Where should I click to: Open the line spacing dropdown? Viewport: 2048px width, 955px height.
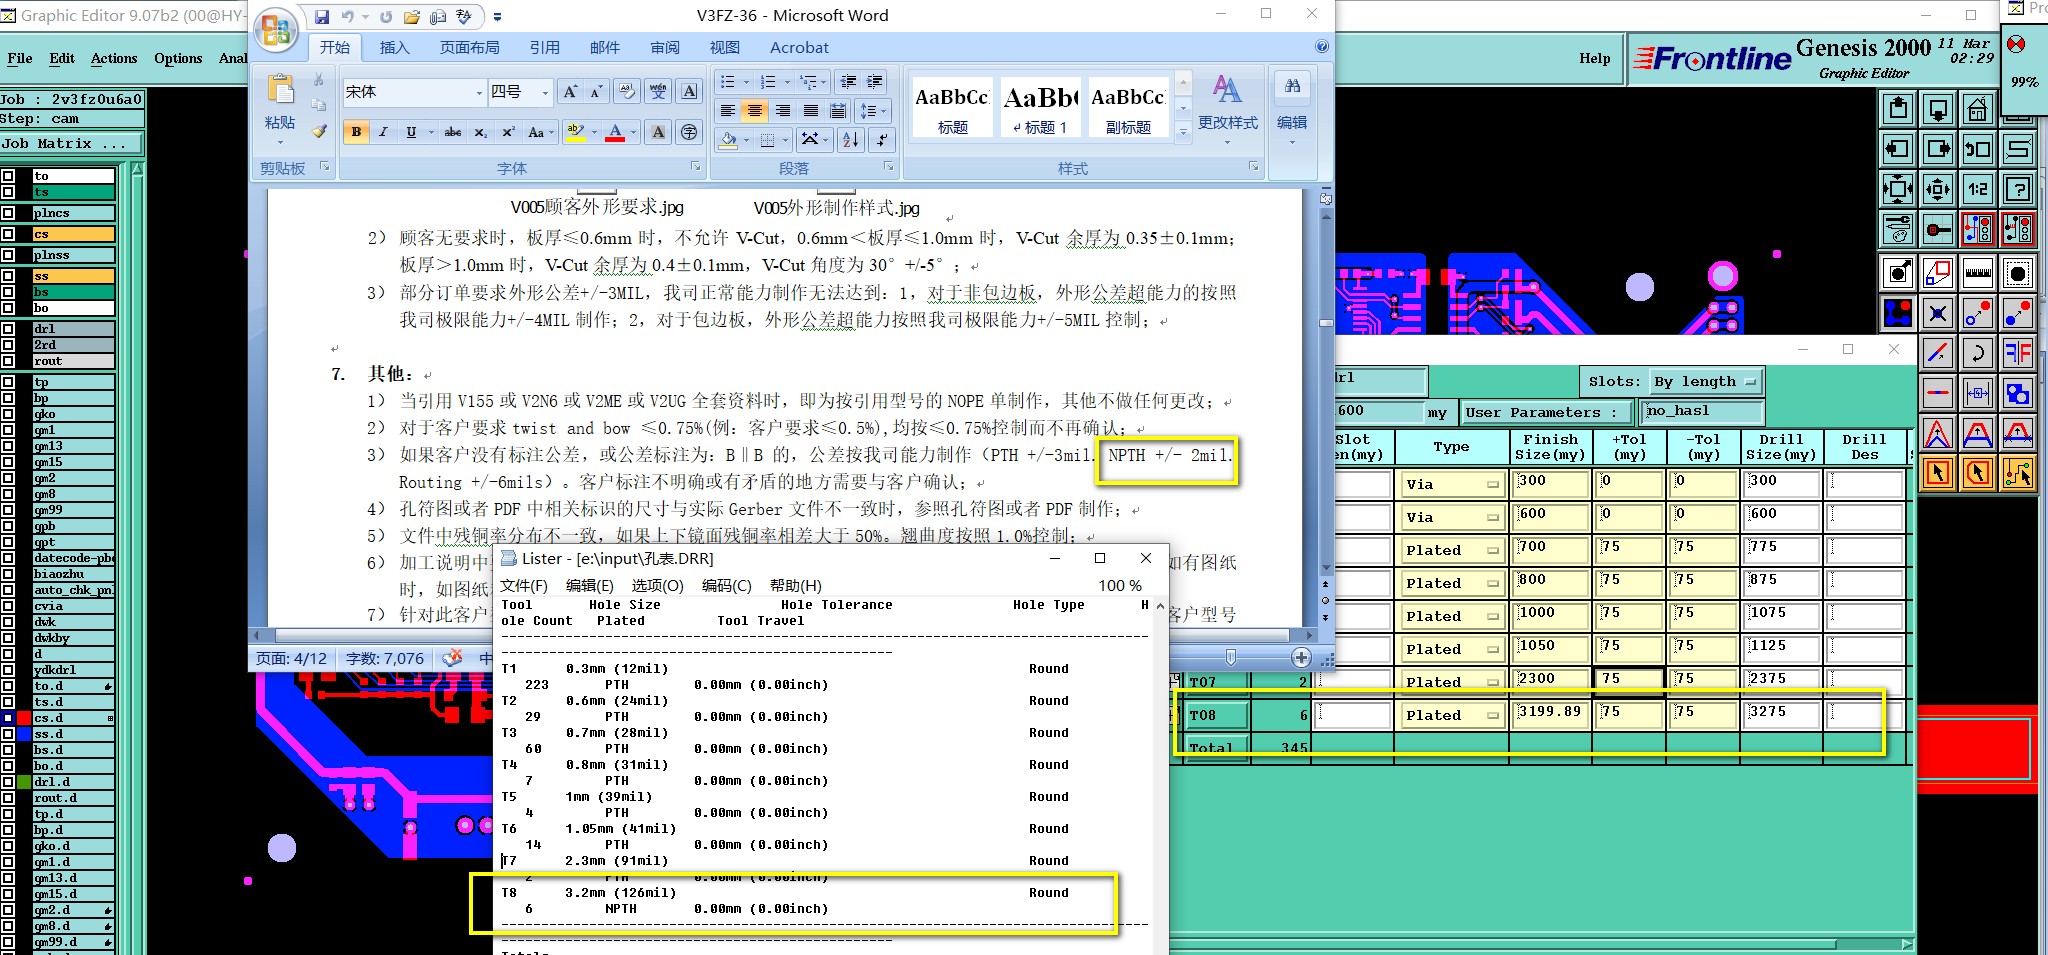tap(871, 111)
